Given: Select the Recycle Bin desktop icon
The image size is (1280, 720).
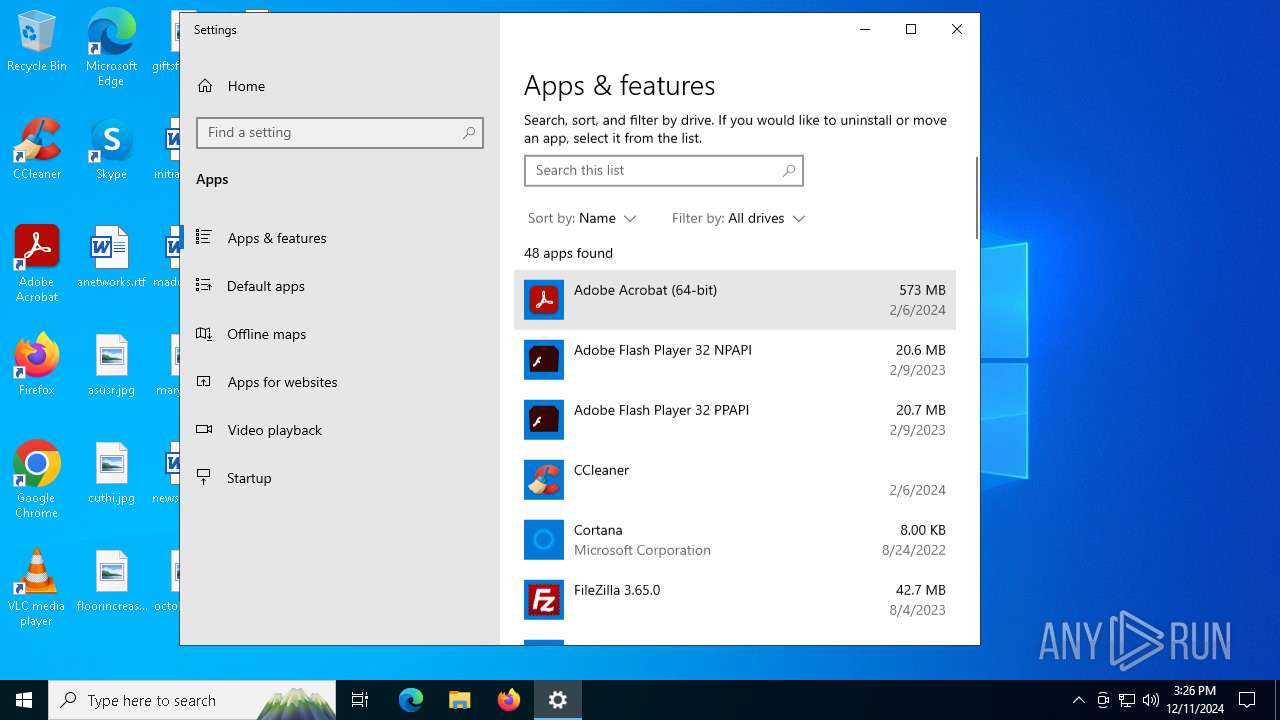Looking at the screenshot, I should click(37, 42).
